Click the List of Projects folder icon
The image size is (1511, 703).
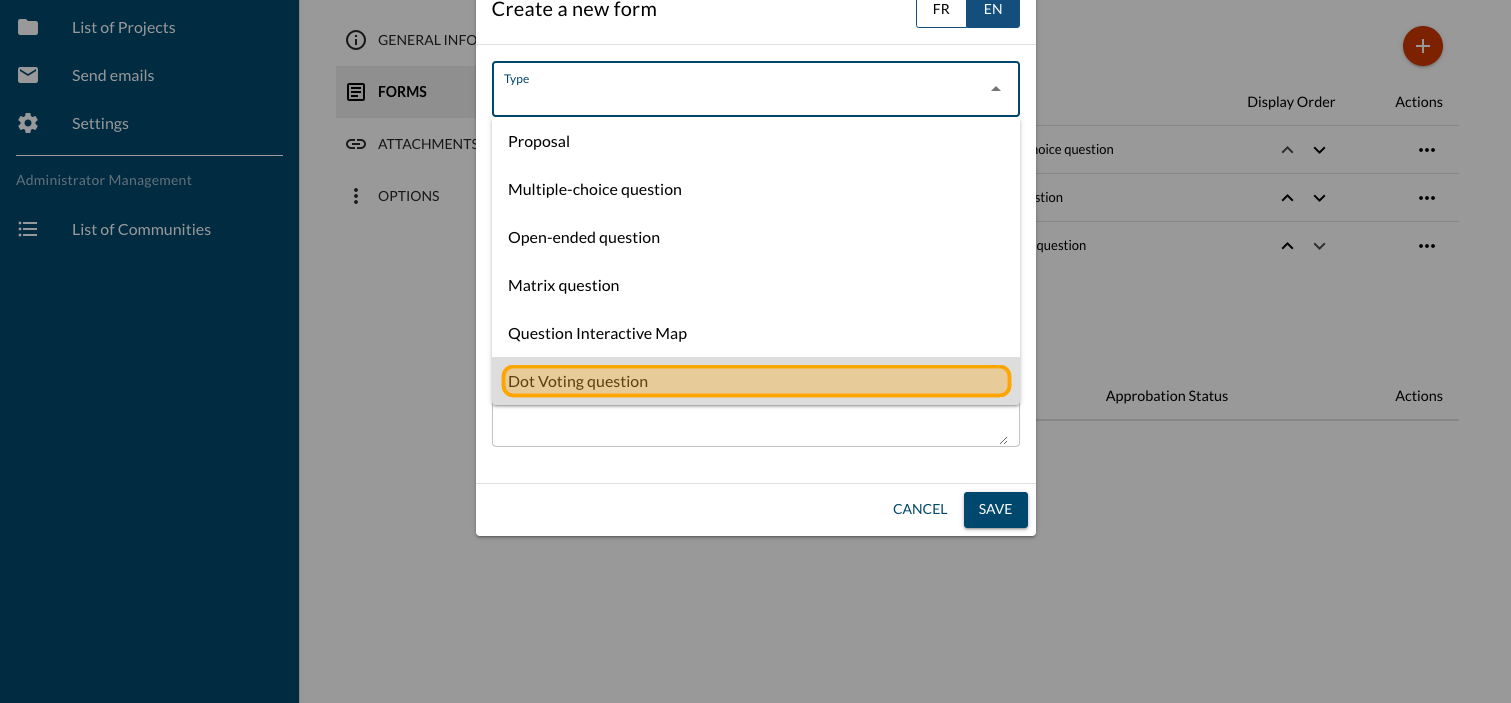[x=28, y=27]
